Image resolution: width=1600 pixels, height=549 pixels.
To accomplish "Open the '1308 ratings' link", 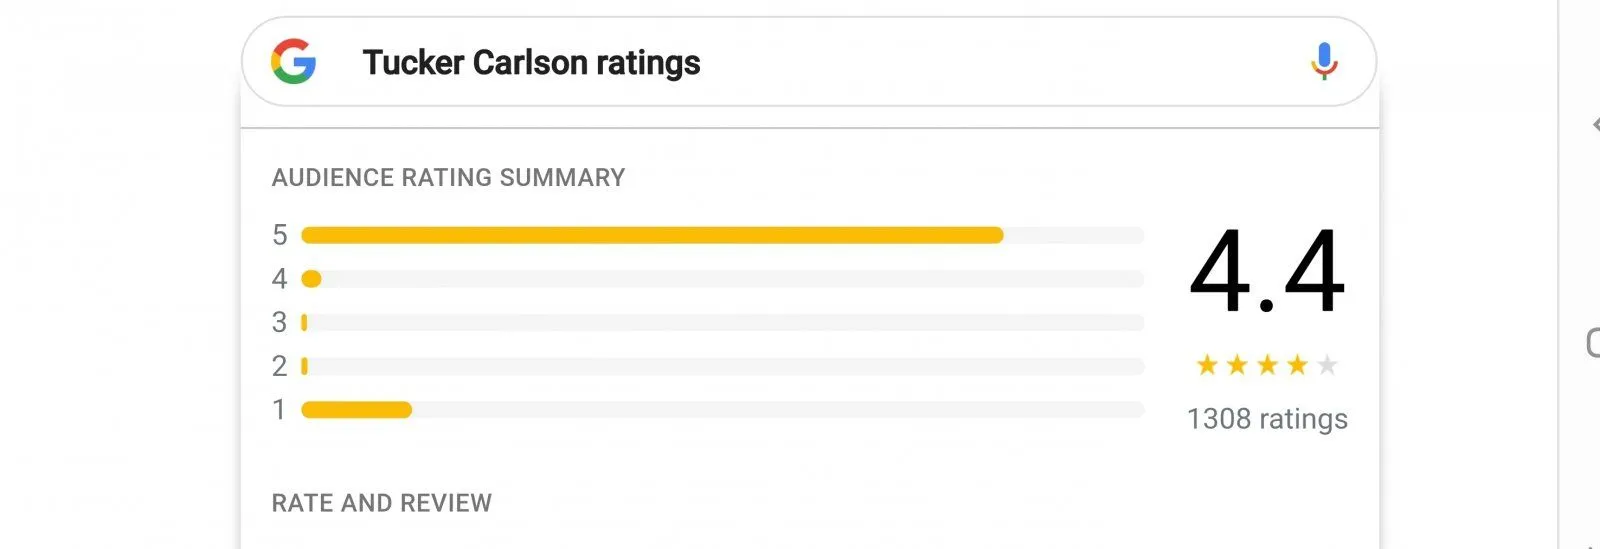I will point(1267,419).
